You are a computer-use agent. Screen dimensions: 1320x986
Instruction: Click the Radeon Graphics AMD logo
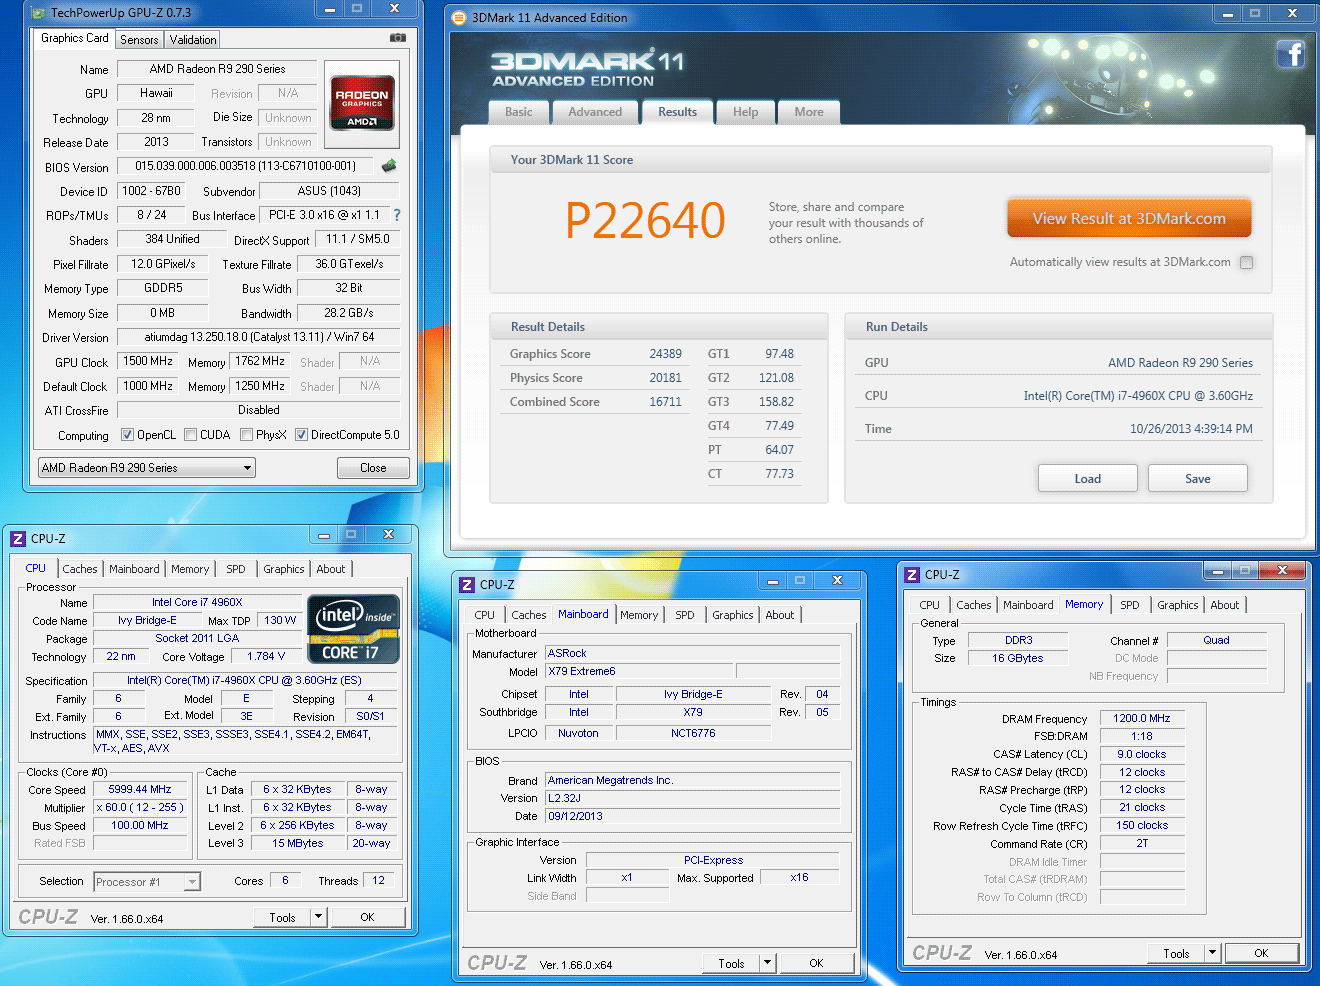click(x=362, y=103)
